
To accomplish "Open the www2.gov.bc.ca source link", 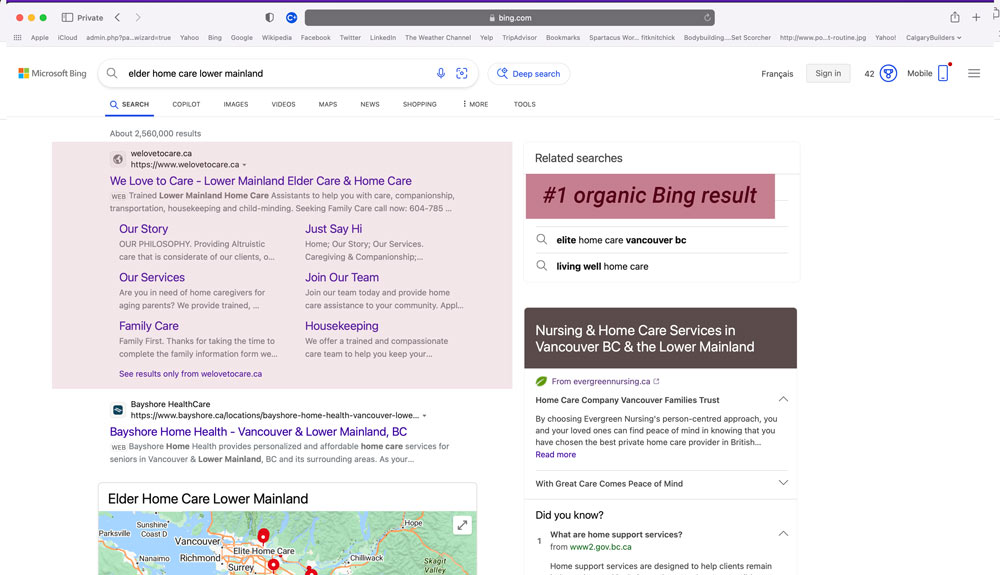I will [x=600, y=547].
